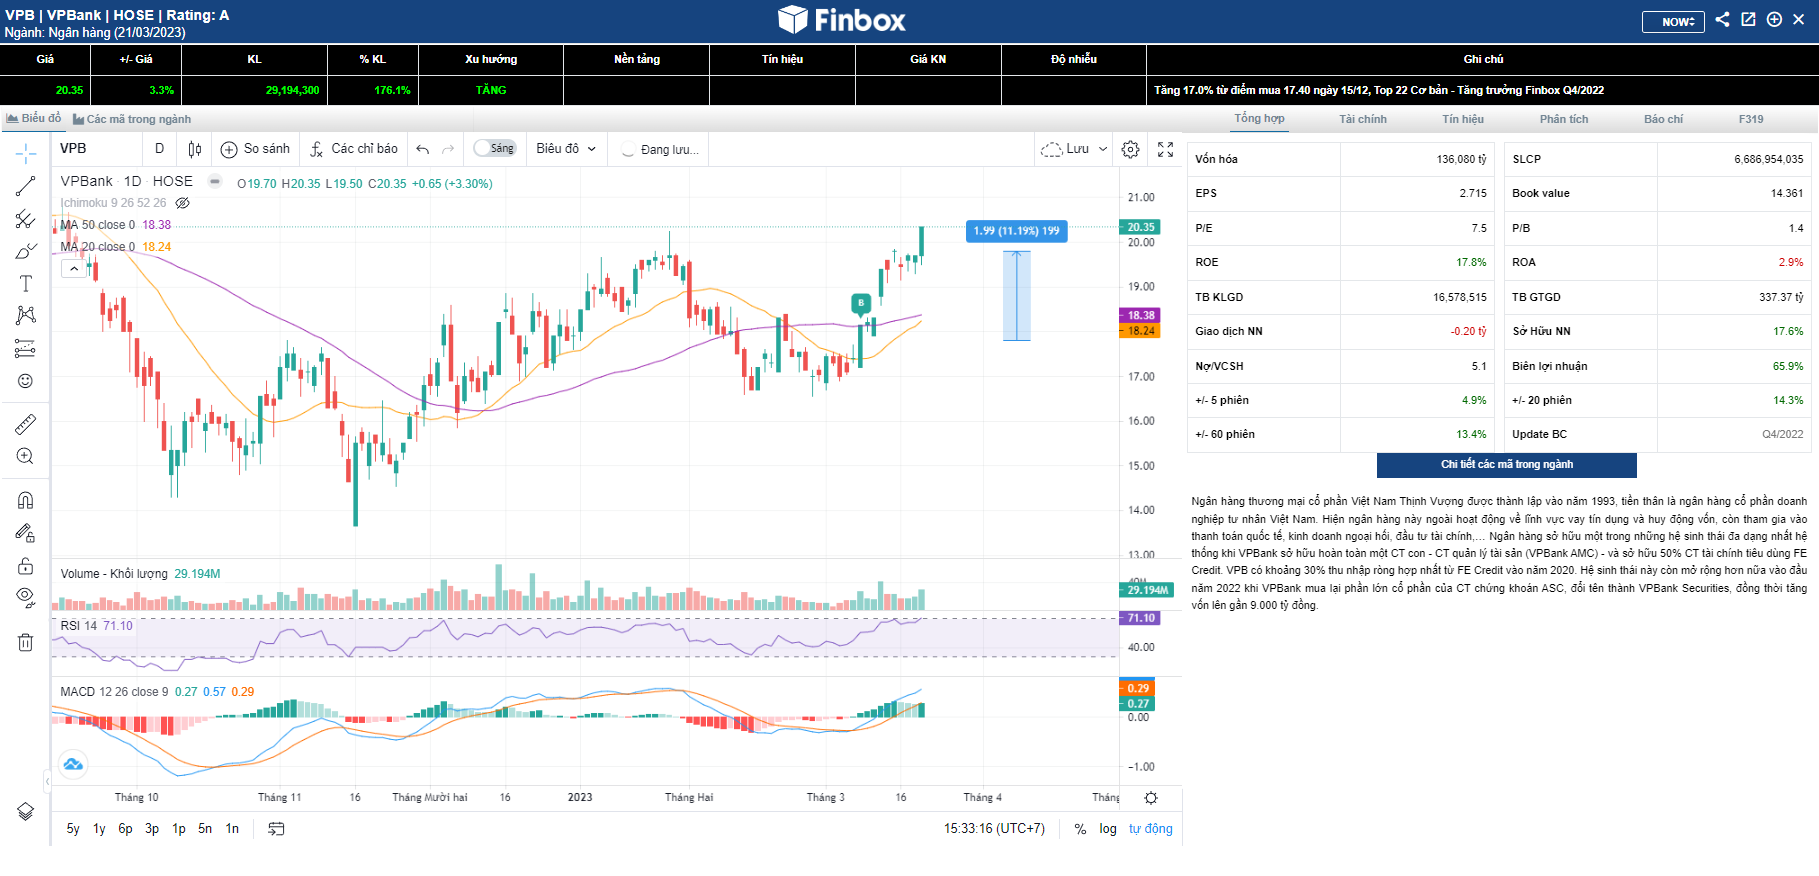Switch to the Tài chính tab
Viewport: 1819px width, 876px height.
tap(1363, 119)
